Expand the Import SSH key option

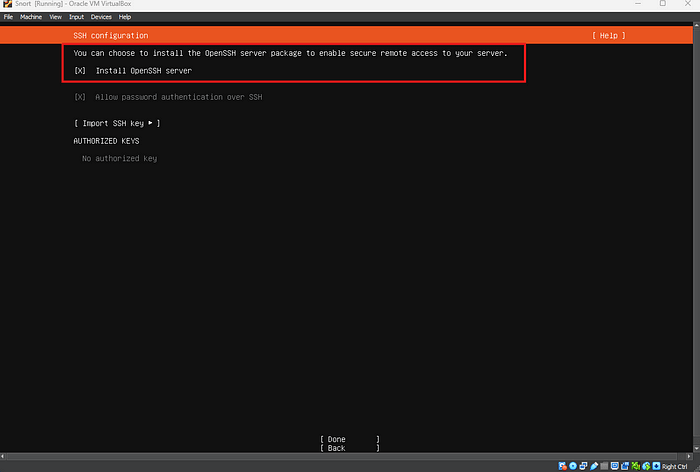[117, 123]
